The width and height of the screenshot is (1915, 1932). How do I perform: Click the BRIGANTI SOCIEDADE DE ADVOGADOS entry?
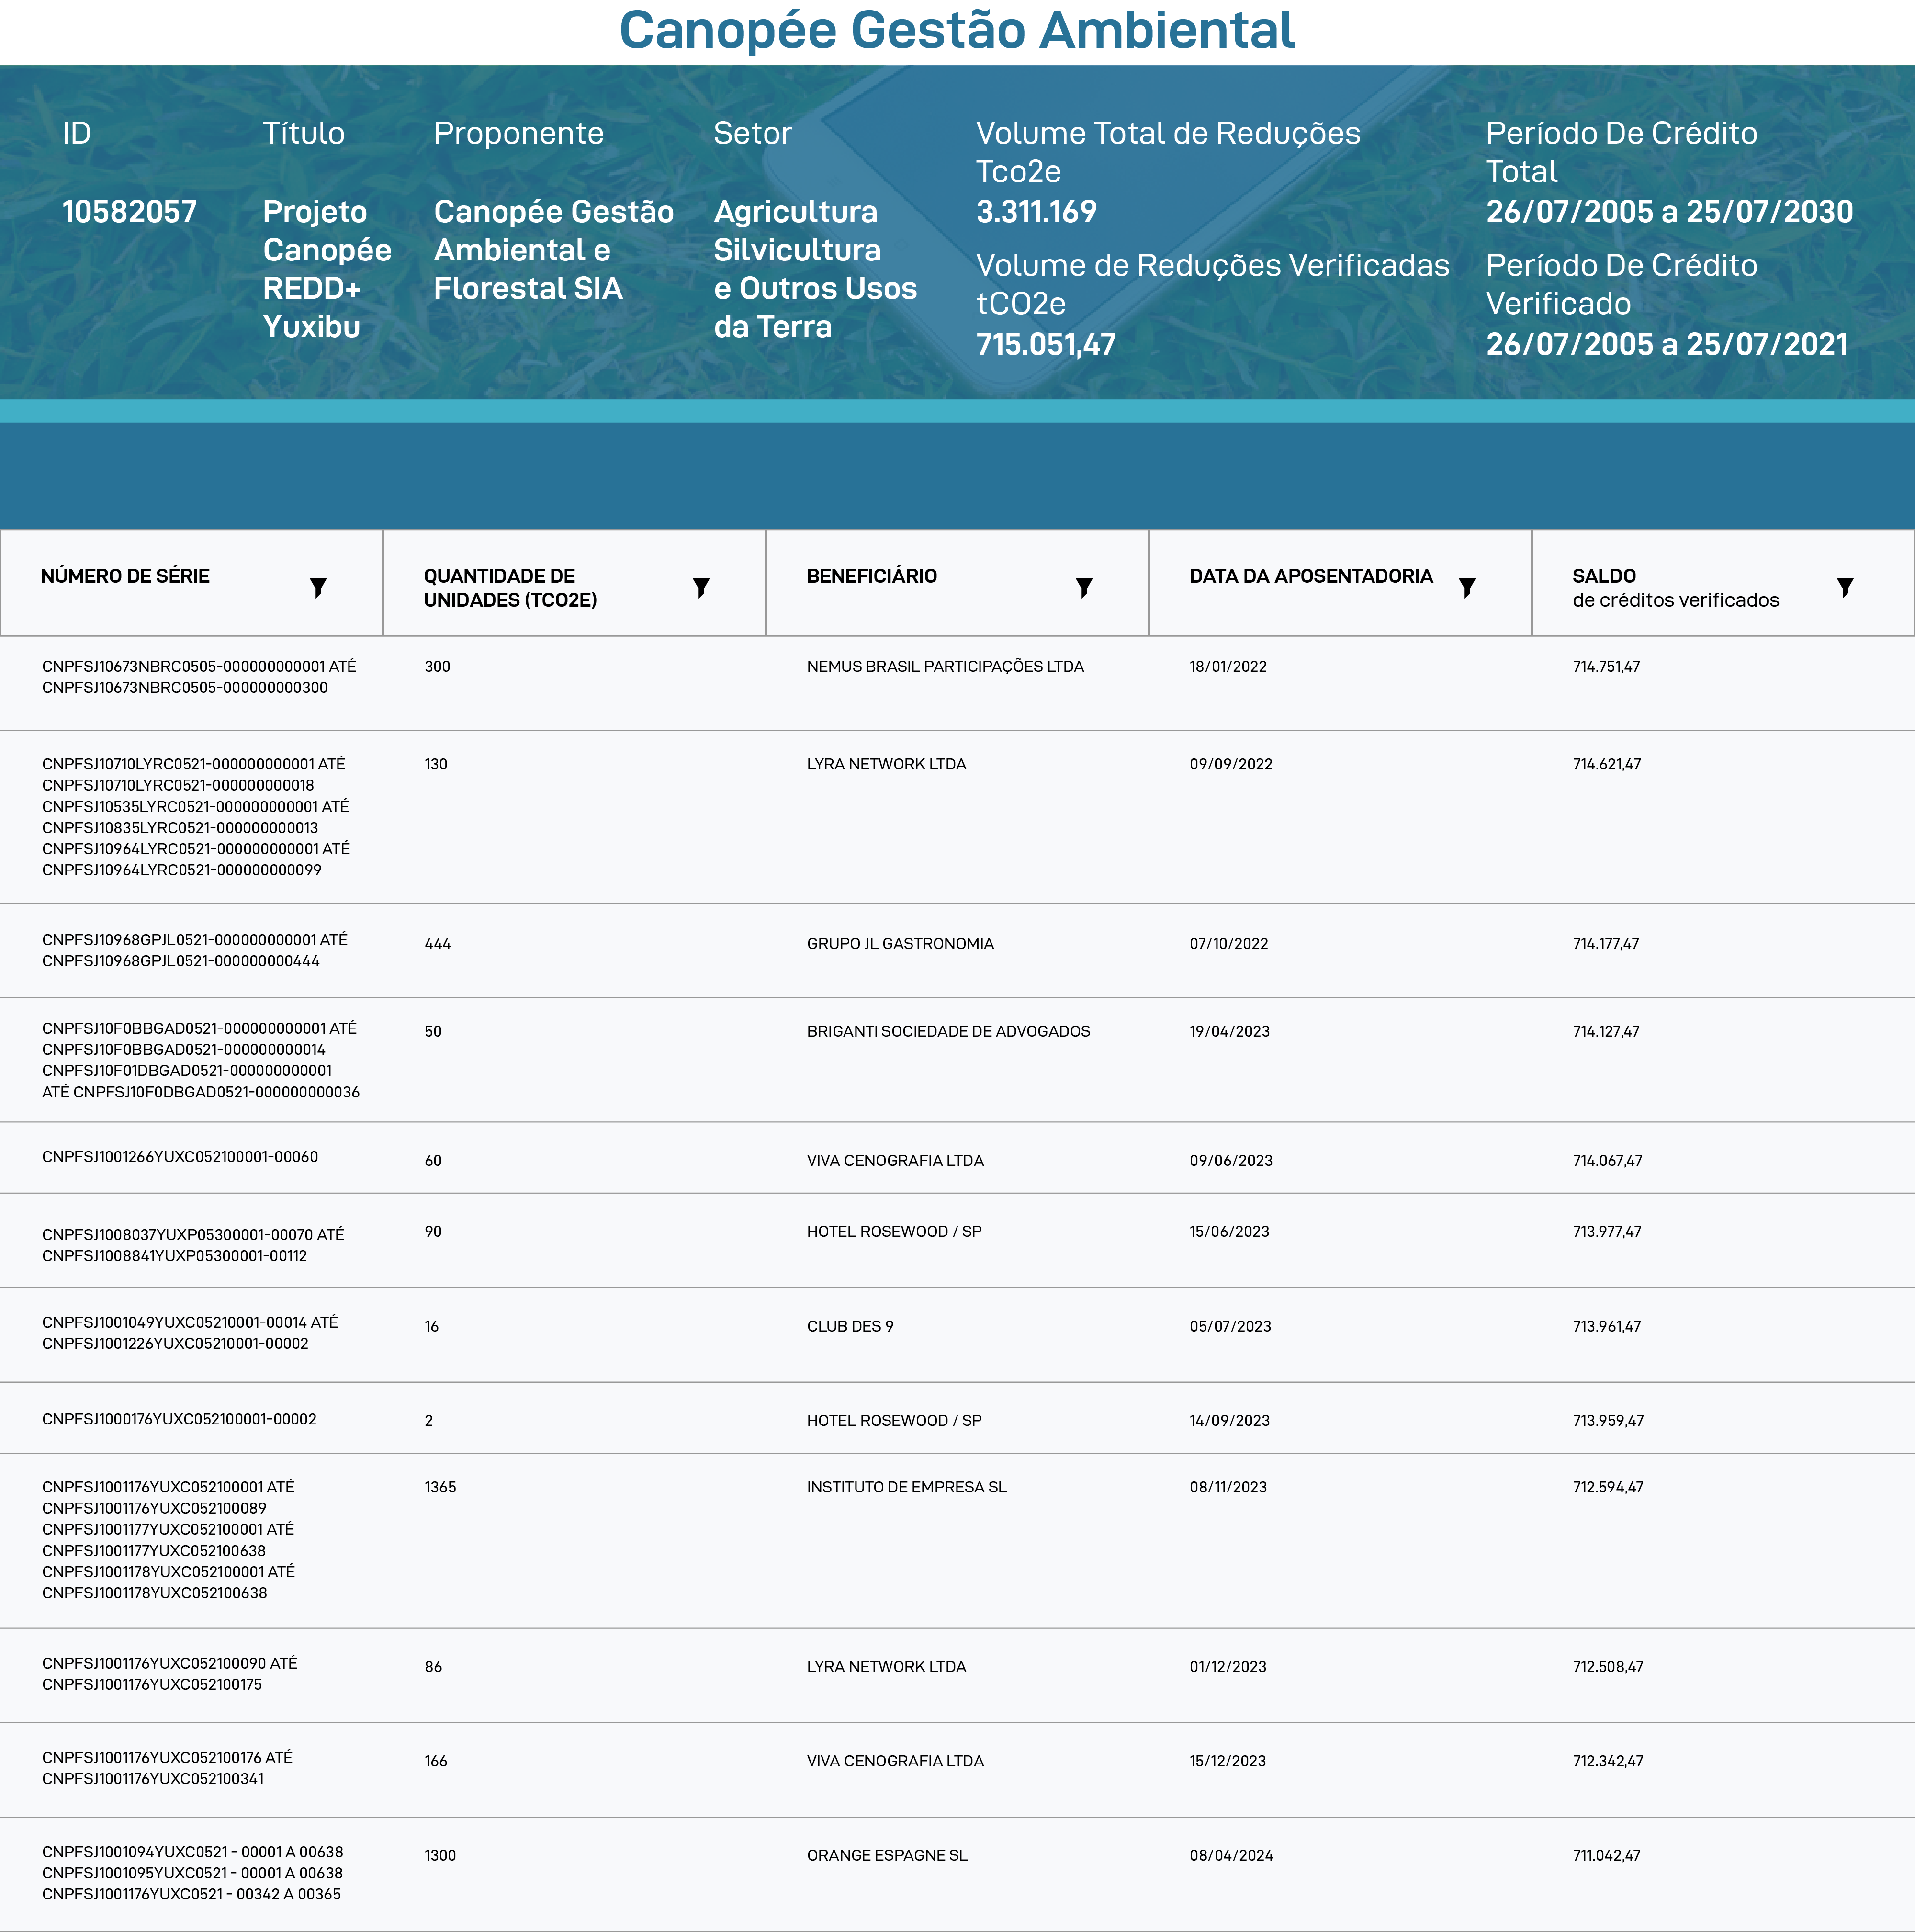[x=948, y=1032]
